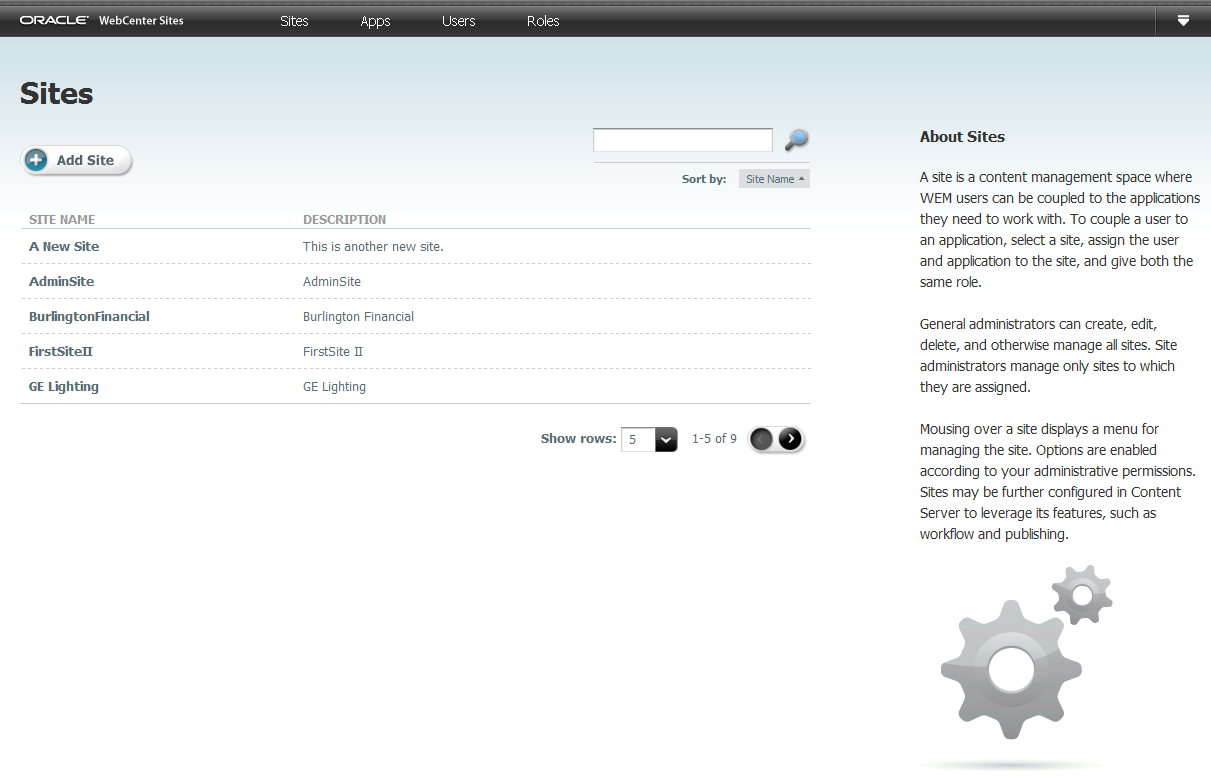Open the AdminSite entry
The height and width of the screenshot is (782, 1211).
pyautogui.click(x=61, y=281)
